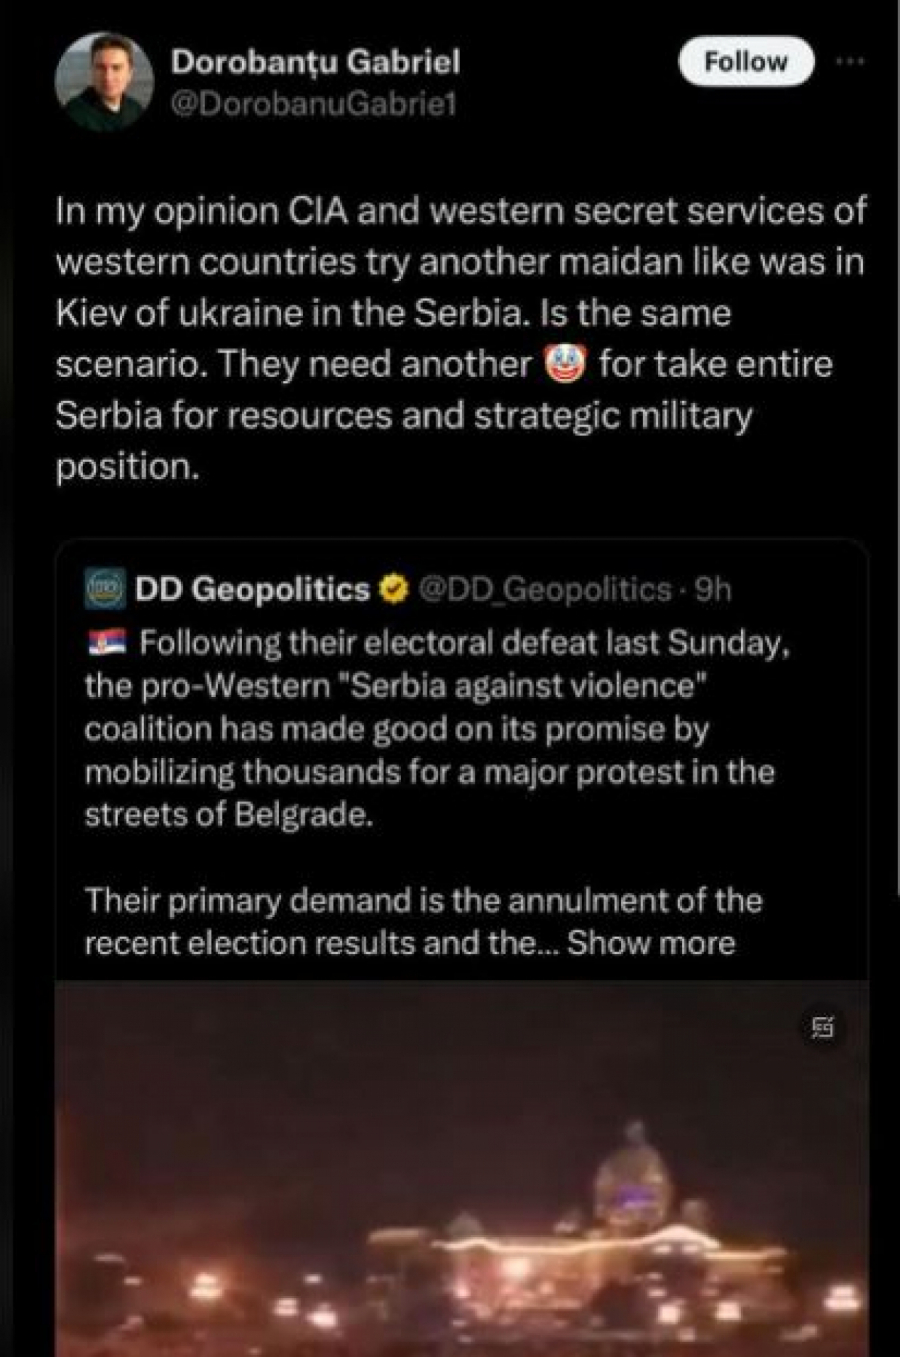Click the main tweet text about CIA
The height and width of the screenshot is (1357, 900).
[x=460, y=338]
